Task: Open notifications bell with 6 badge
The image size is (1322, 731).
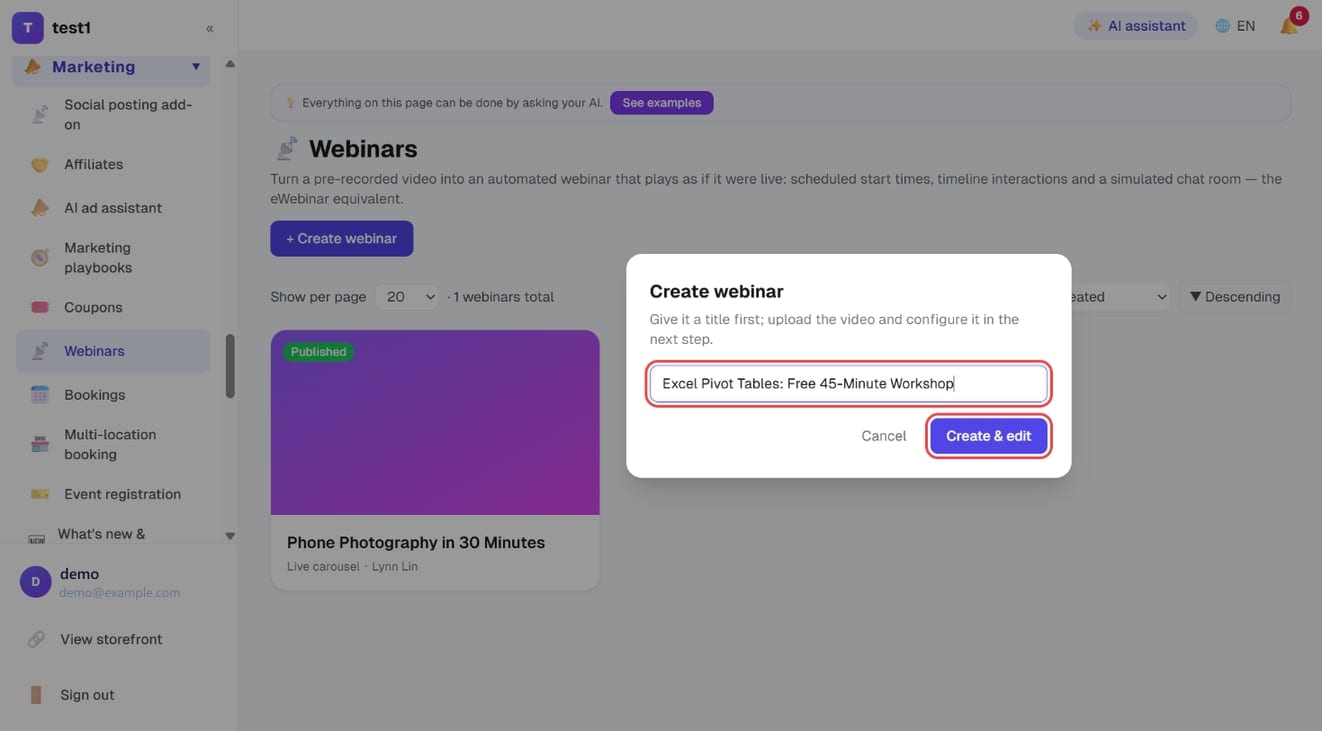Action: tap(1290, 25)
